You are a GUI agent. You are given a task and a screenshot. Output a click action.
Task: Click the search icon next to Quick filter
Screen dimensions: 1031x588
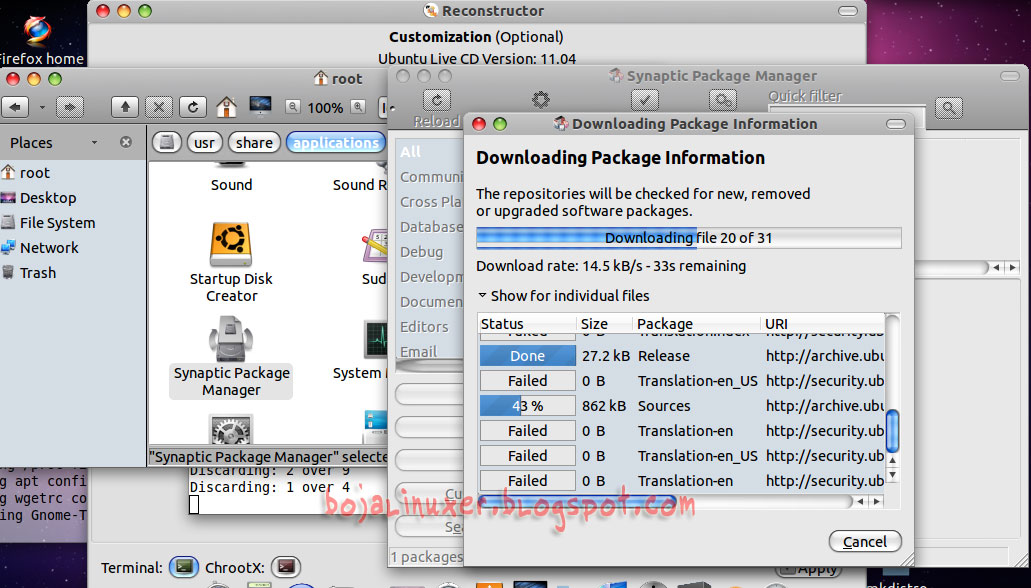948,106
